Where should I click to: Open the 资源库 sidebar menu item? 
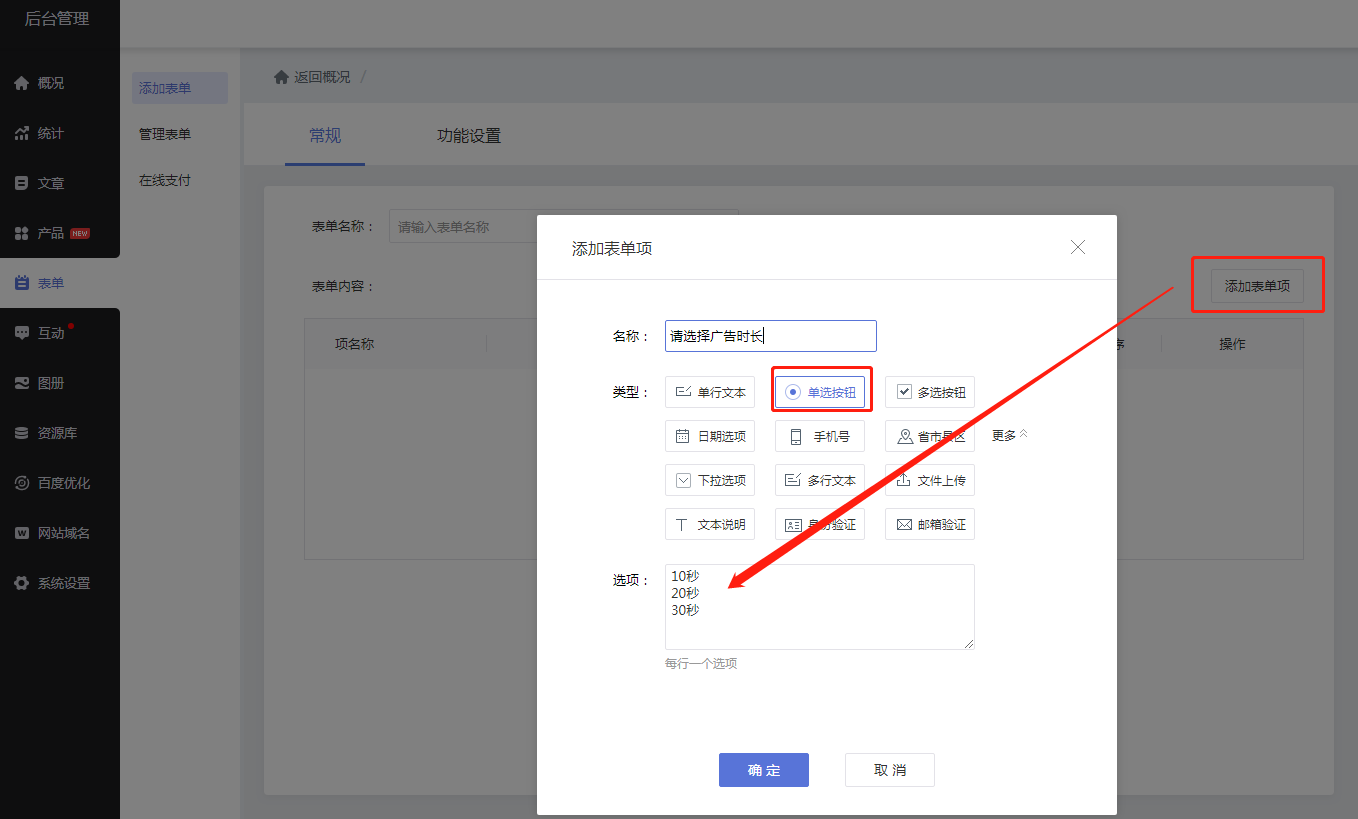point(60,433)
